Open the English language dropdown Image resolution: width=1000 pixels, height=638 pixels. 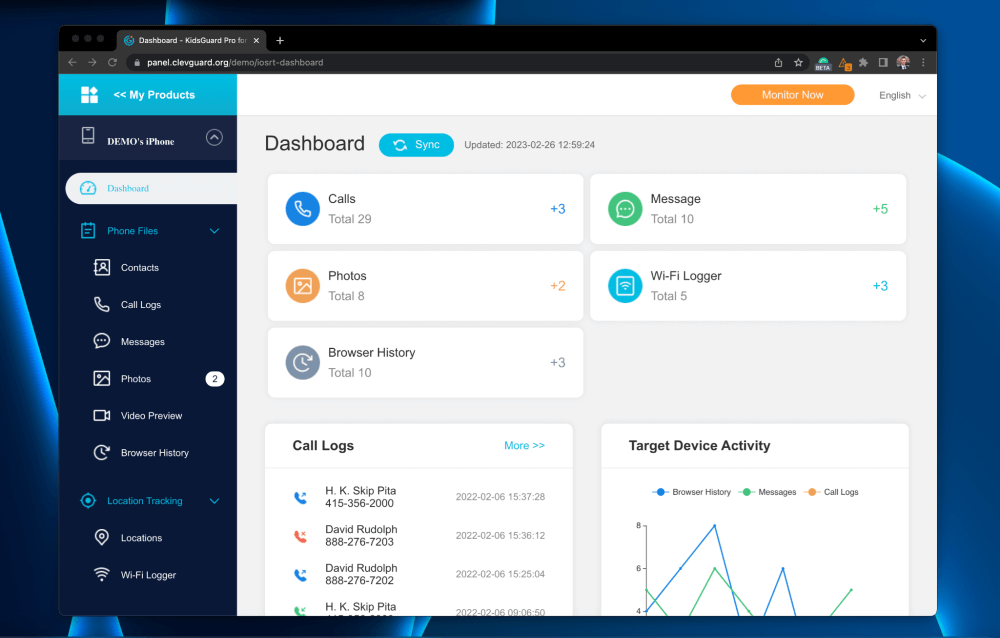click(x=902, y=95)
